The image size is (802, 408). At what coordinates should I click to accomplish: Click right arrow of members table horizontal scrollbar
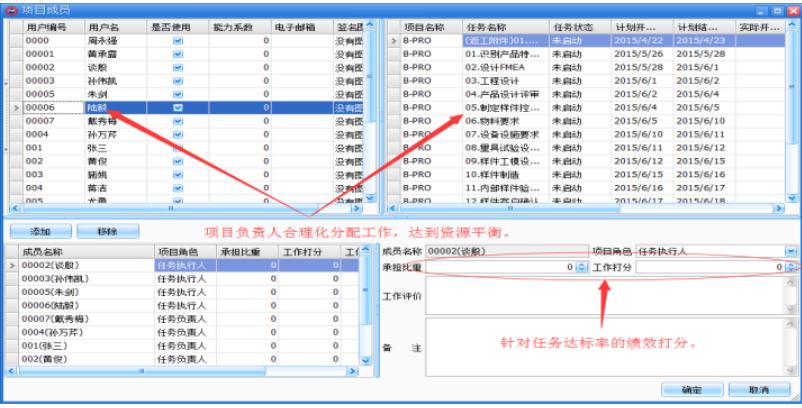(x=353, y=371)
